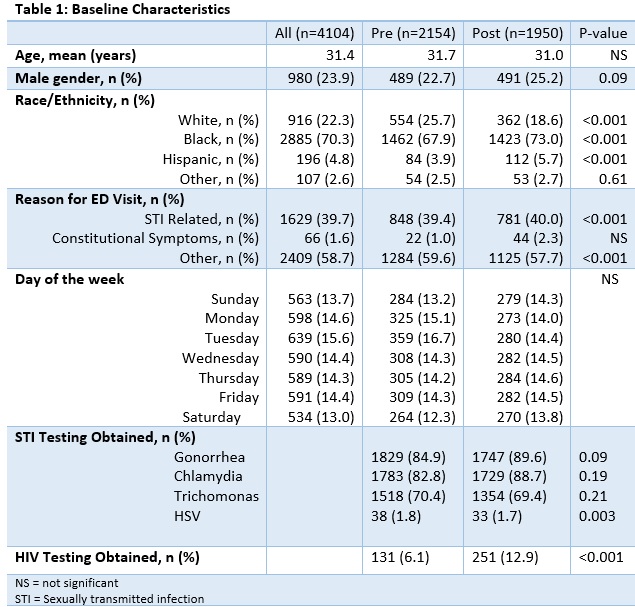This screenshot has width=635, height=607.
Task: Select the 'STI Testing Obtained, n (%)' heading
Action: tap(105, 437)
